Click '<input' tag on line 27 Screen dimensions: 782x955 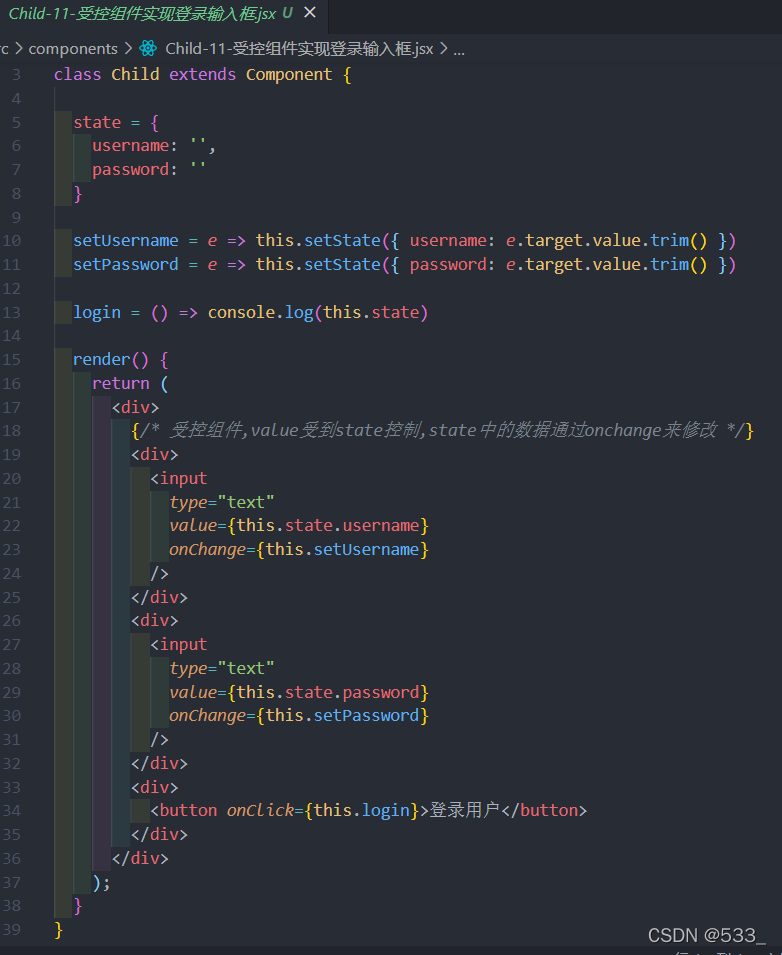tap(178, 644)
